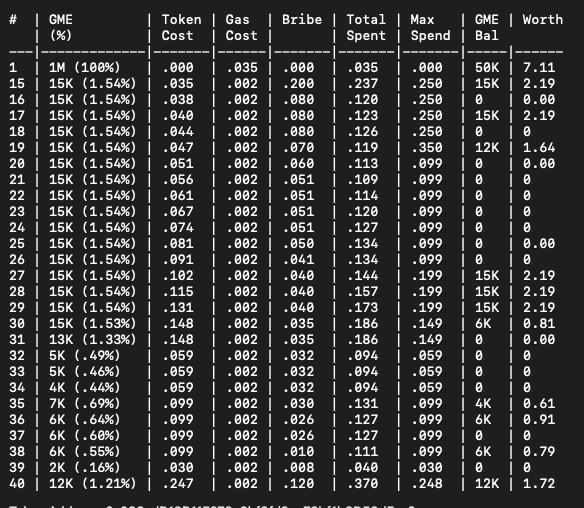The height and width of the screenshot is (508, 584).
Task: Select Total Spent '.123' in row 17
Action: tap(362, 115)
